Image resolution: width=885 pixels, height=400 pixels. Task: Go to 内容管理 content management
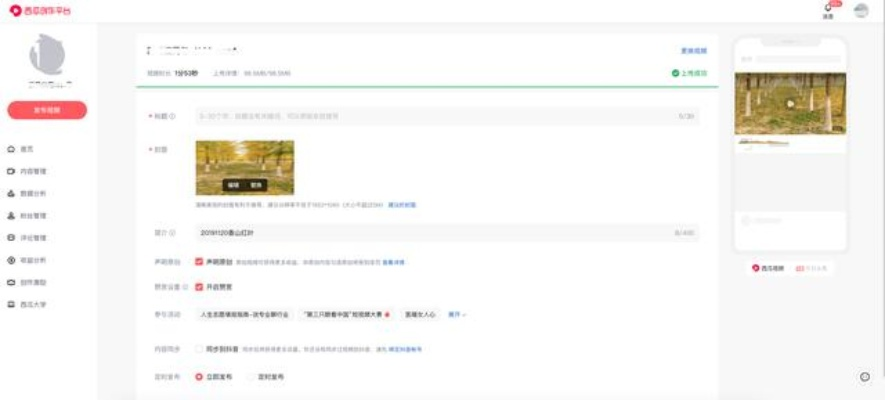coord(32,171)
